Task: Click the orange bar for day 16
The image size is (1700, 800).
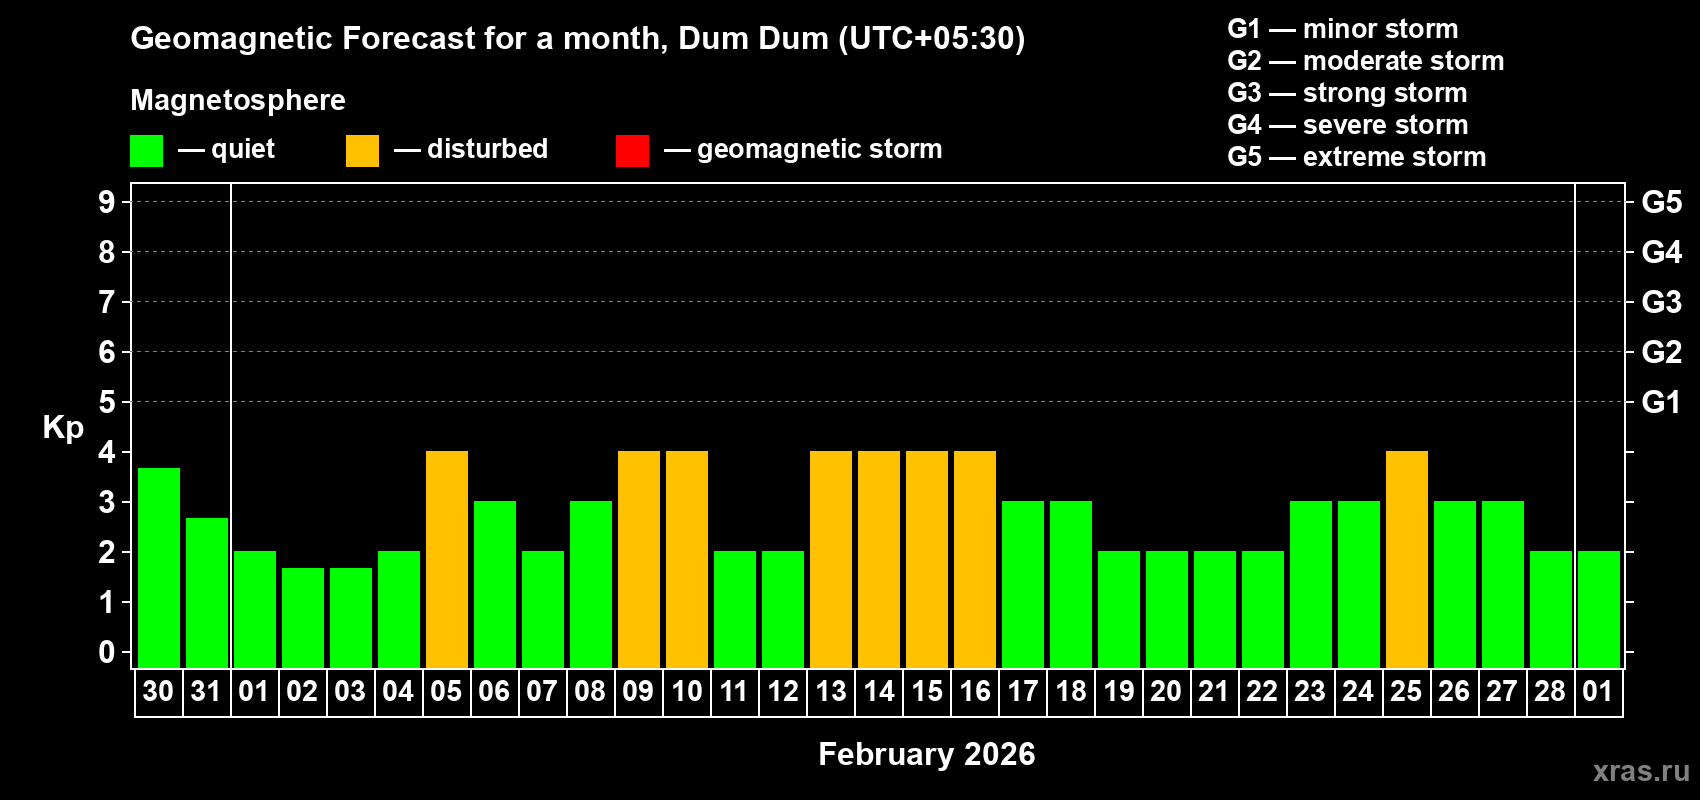Action: [x=975, y=560]
